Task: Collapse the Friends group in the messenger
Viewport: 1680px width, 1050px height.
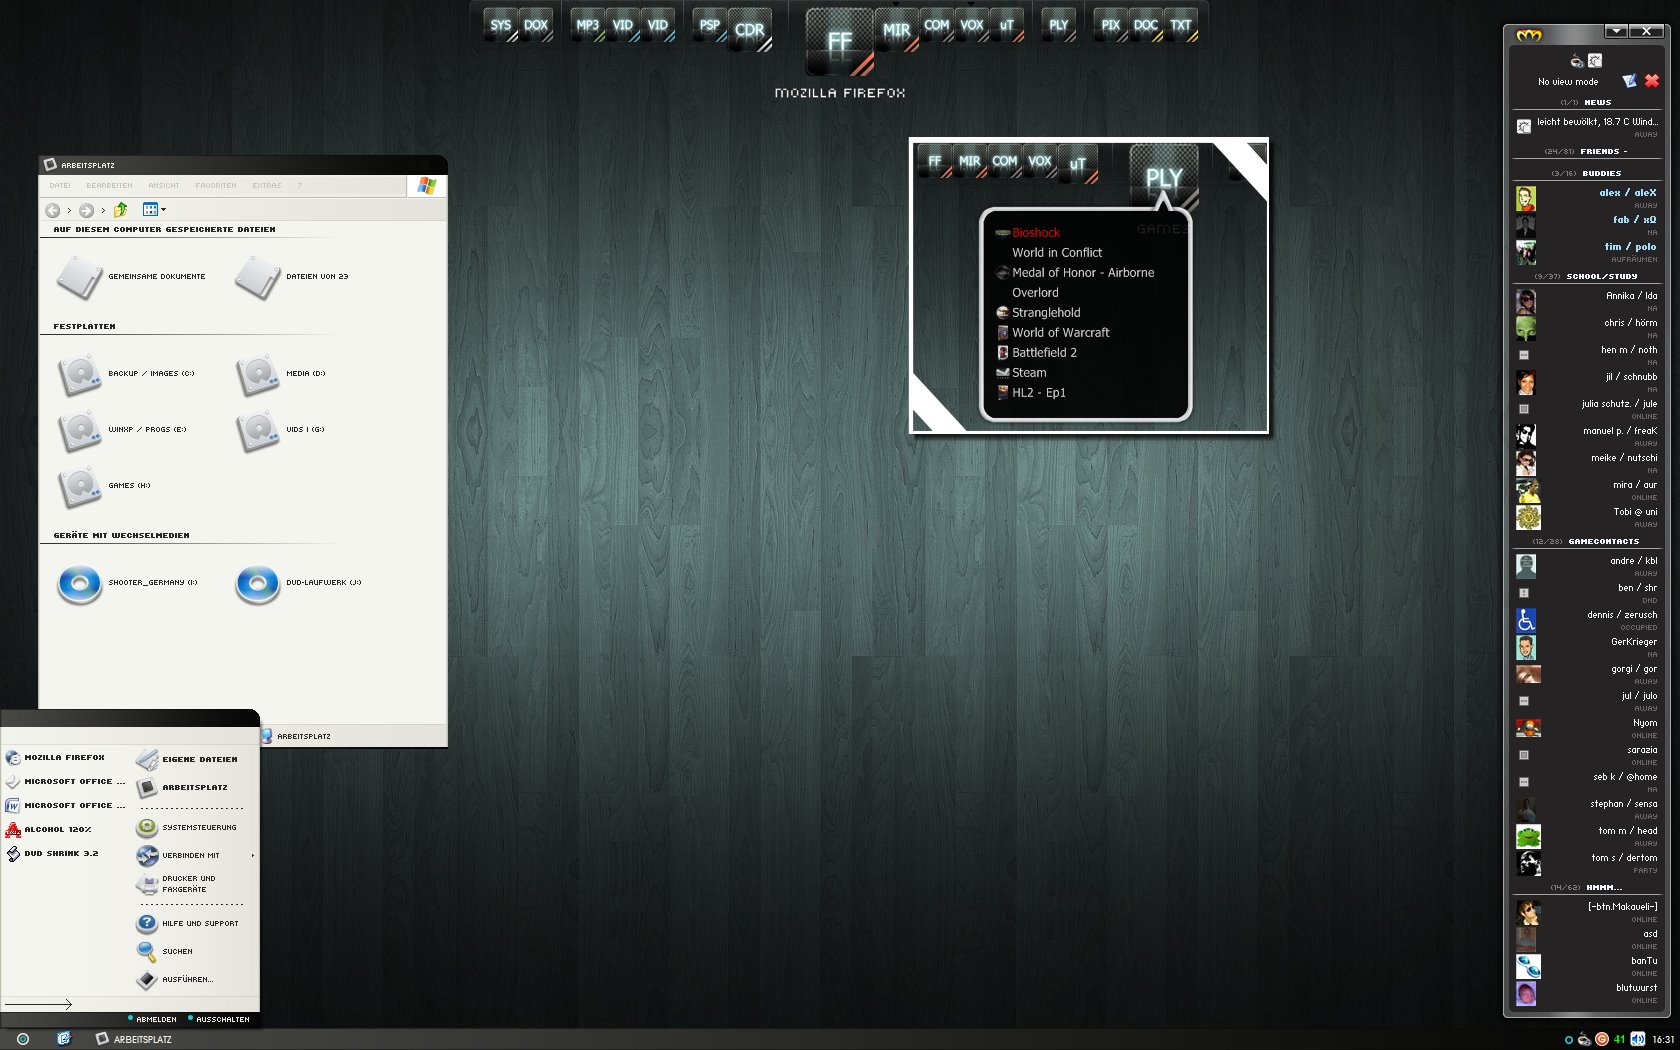Action: point(1586,152)
